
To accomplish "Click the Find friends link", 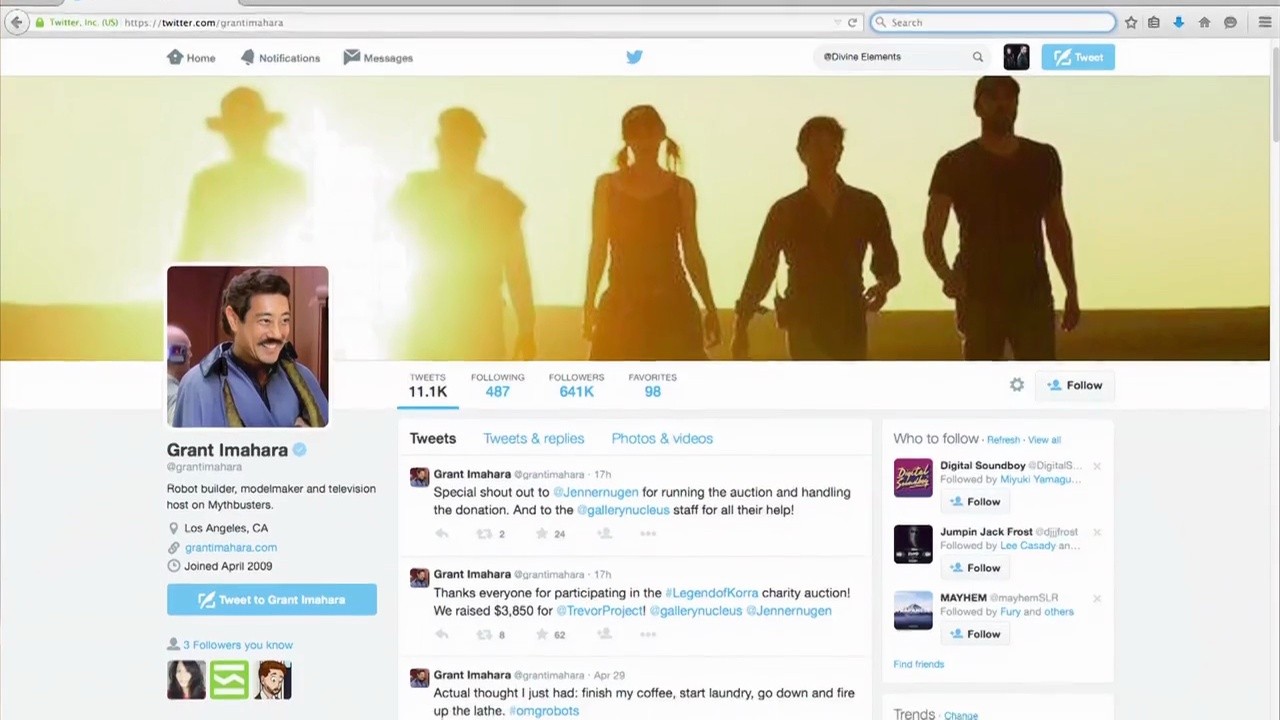I will 918,664.
